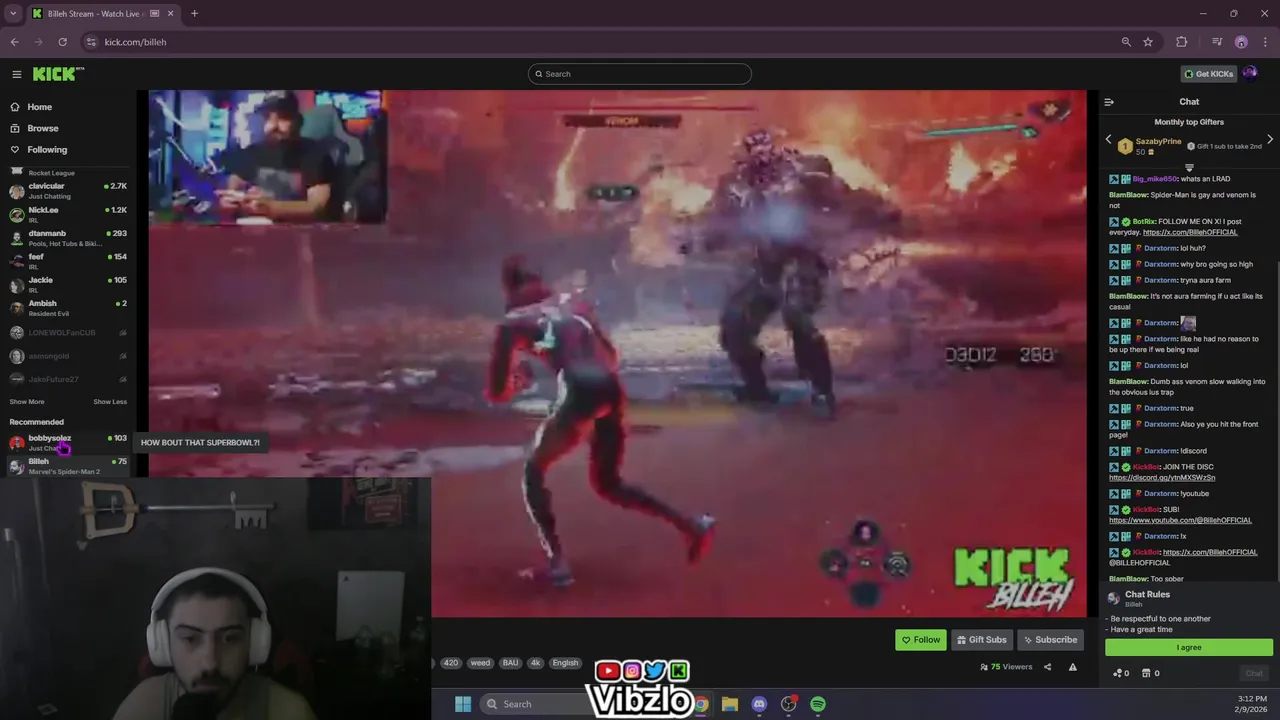This screenshot has width=1280, height=720.
Task: Open clavicular's Just Chatting stream
Action: (x=68, y=190)
